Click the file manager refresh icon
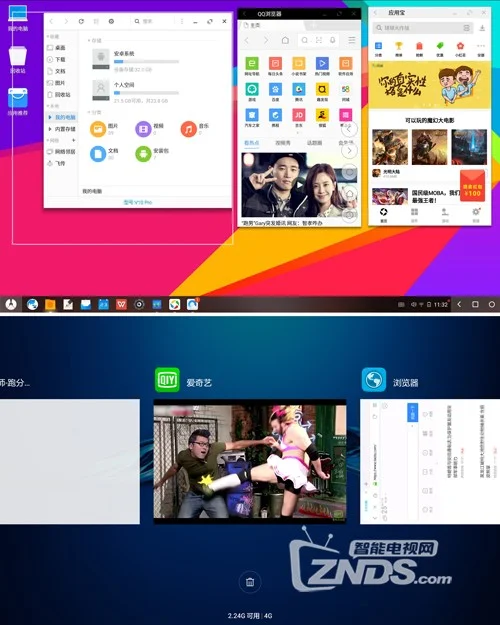 pos(81,21)
